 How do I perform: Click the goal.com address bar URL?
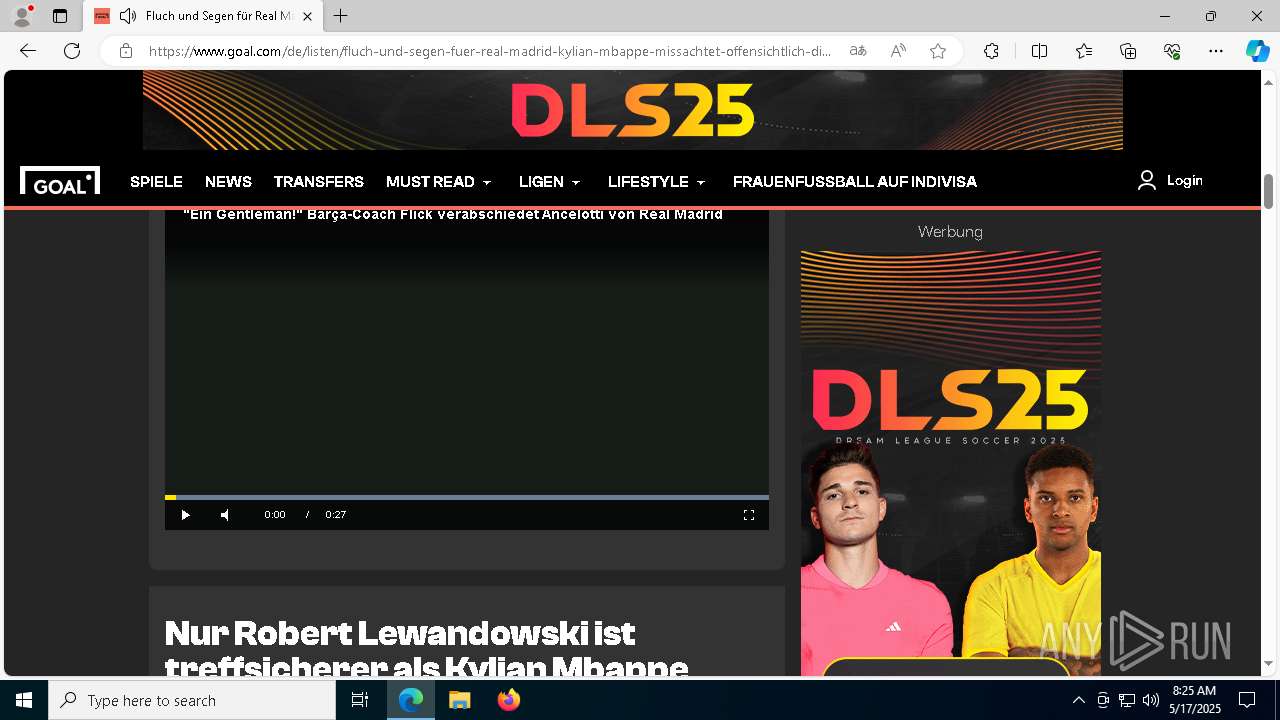pyautogui.click(x=490, y=51)
